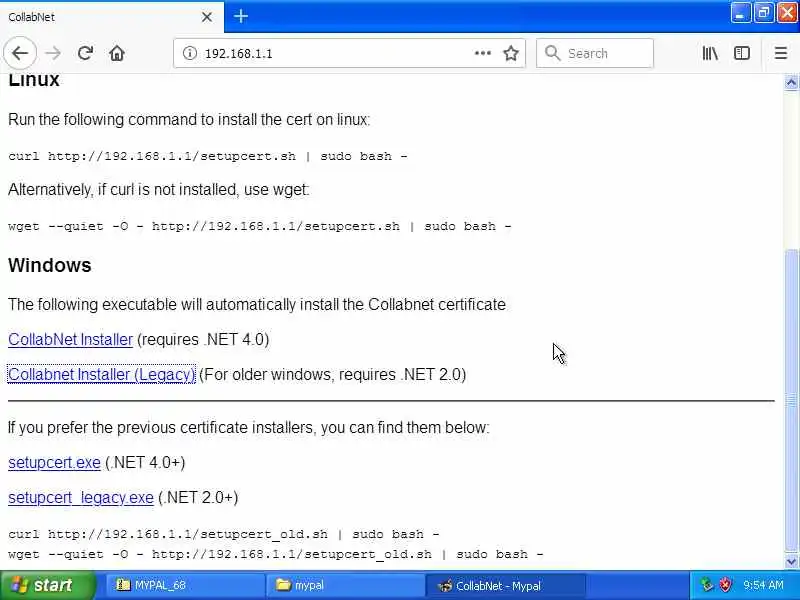
Task: Open a new tab with plus button
Action: 241,16
